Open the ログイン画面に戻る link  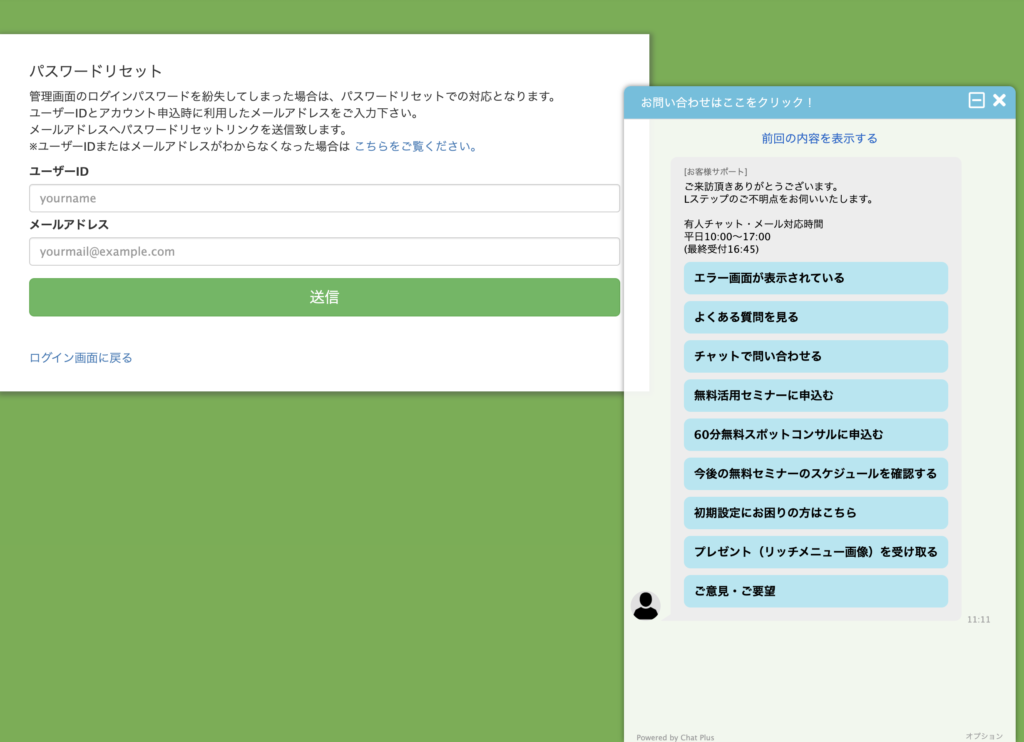pos(81,358)
